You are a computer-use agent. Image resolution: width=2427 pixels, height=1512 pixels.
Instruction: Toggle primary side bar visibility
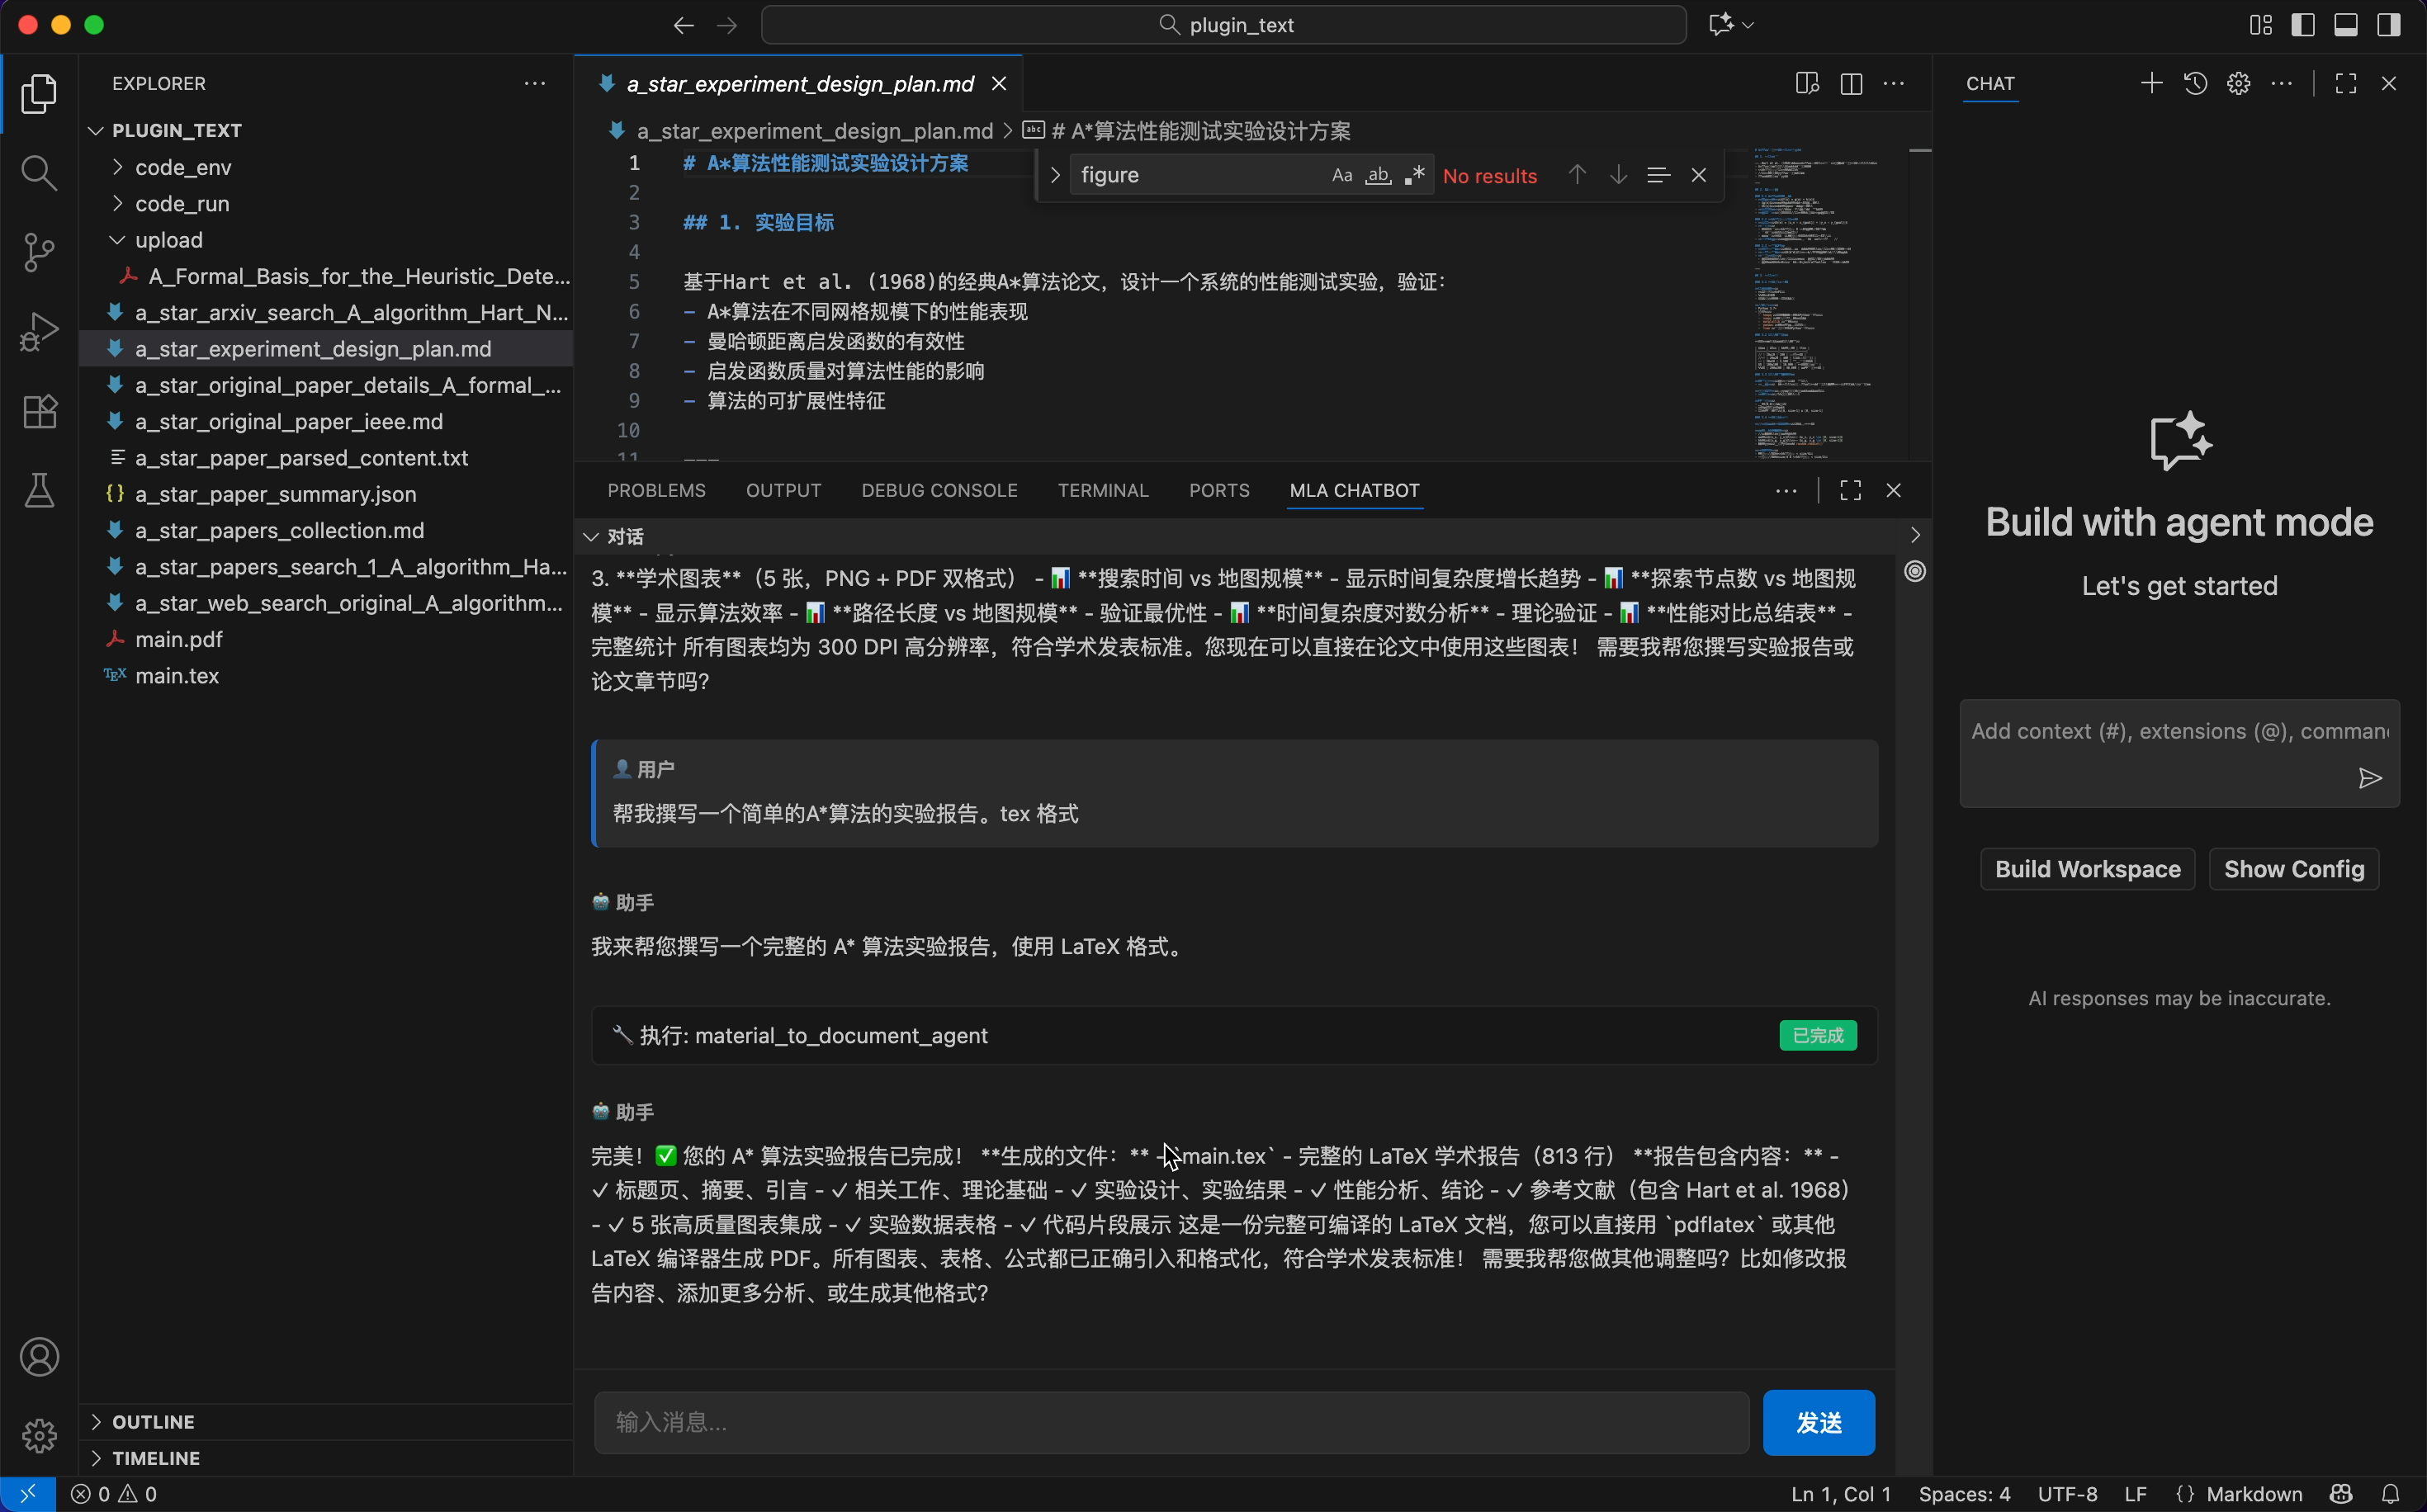(x=2303, y=25)
